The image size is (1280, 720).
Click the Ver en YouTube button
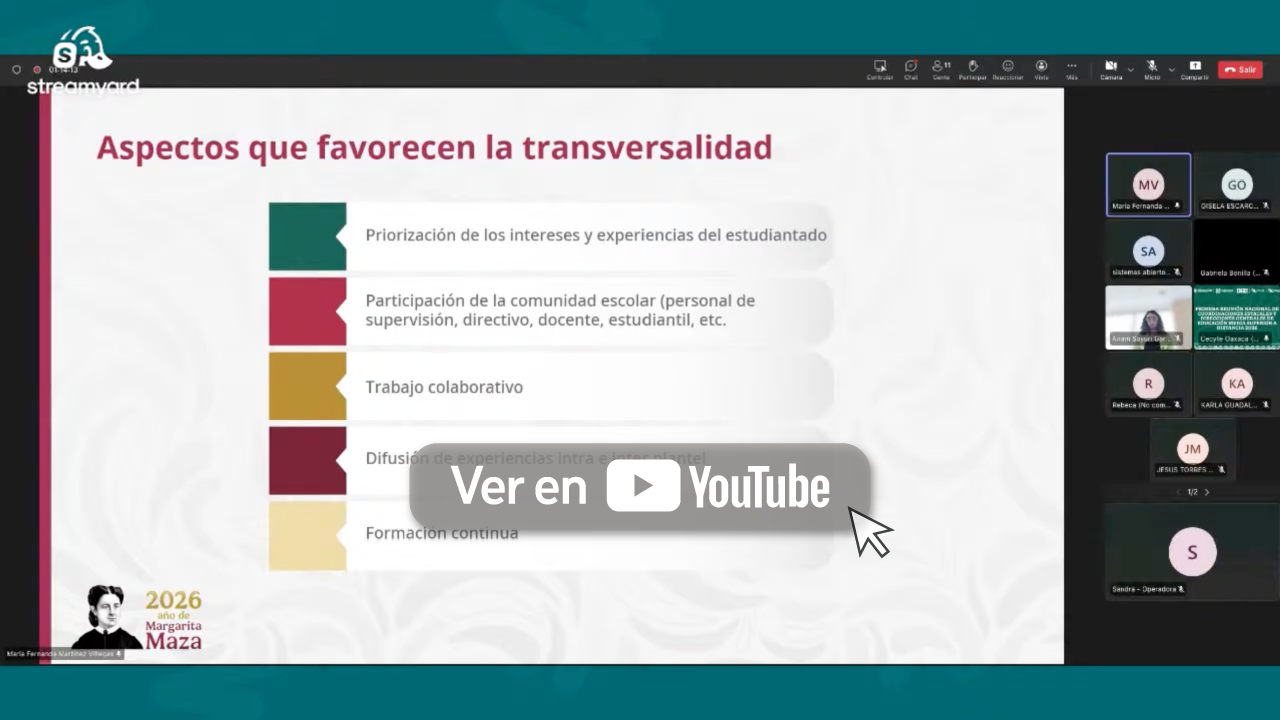click(640, 487)
